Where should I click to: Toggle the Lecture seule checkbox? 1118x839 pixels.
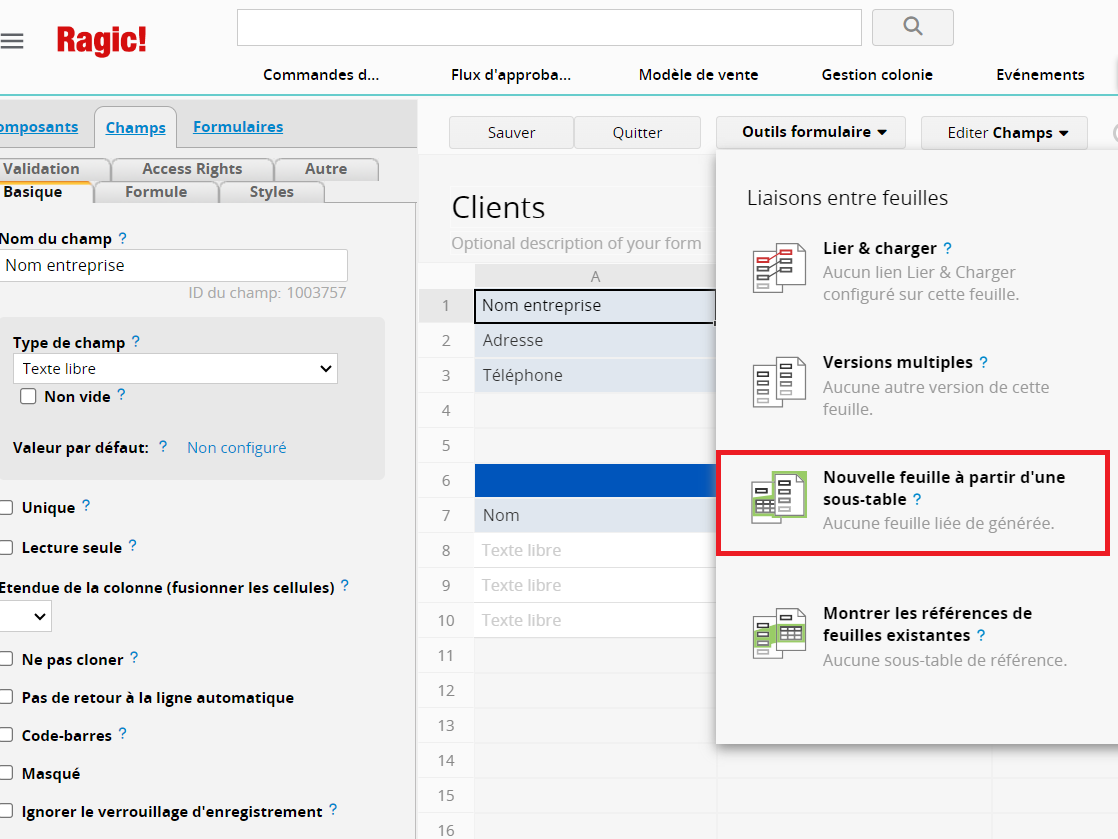7,548
